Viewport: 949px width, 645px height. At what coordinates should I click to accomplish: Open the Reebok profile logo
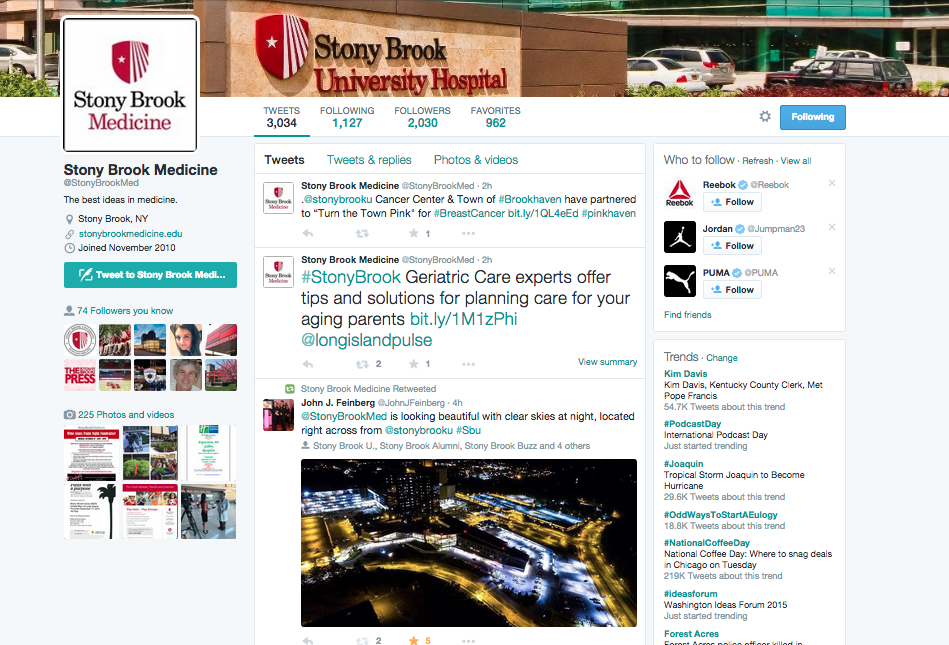(680, 193)
